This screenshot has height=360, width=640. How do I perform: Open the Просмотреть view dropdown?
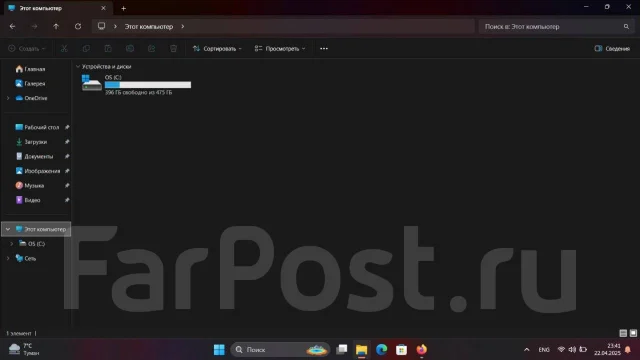280,49
